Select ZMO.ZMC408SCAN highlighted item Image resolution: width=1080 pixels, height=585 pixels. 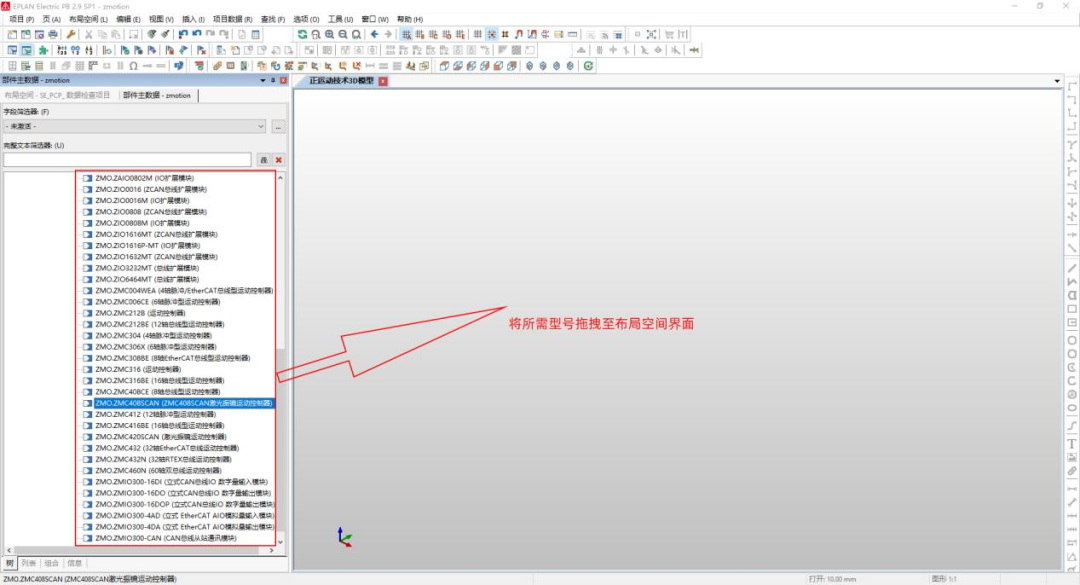pyautogui.click(x=184, y=403)
